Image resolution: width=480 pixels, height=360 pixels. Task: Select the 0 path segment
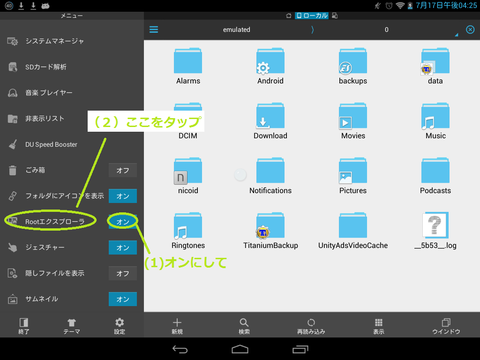click(386, 30)
